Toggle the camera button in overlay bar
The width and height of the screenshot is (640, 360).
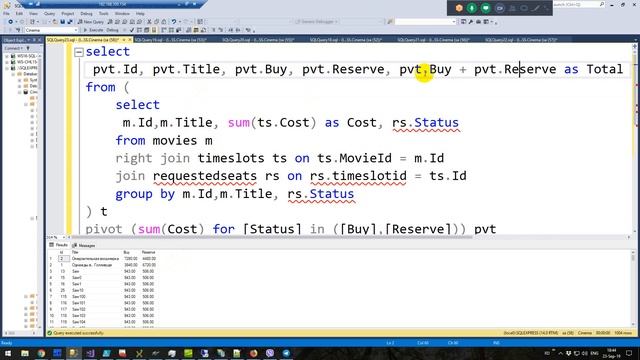pos(500,8)
